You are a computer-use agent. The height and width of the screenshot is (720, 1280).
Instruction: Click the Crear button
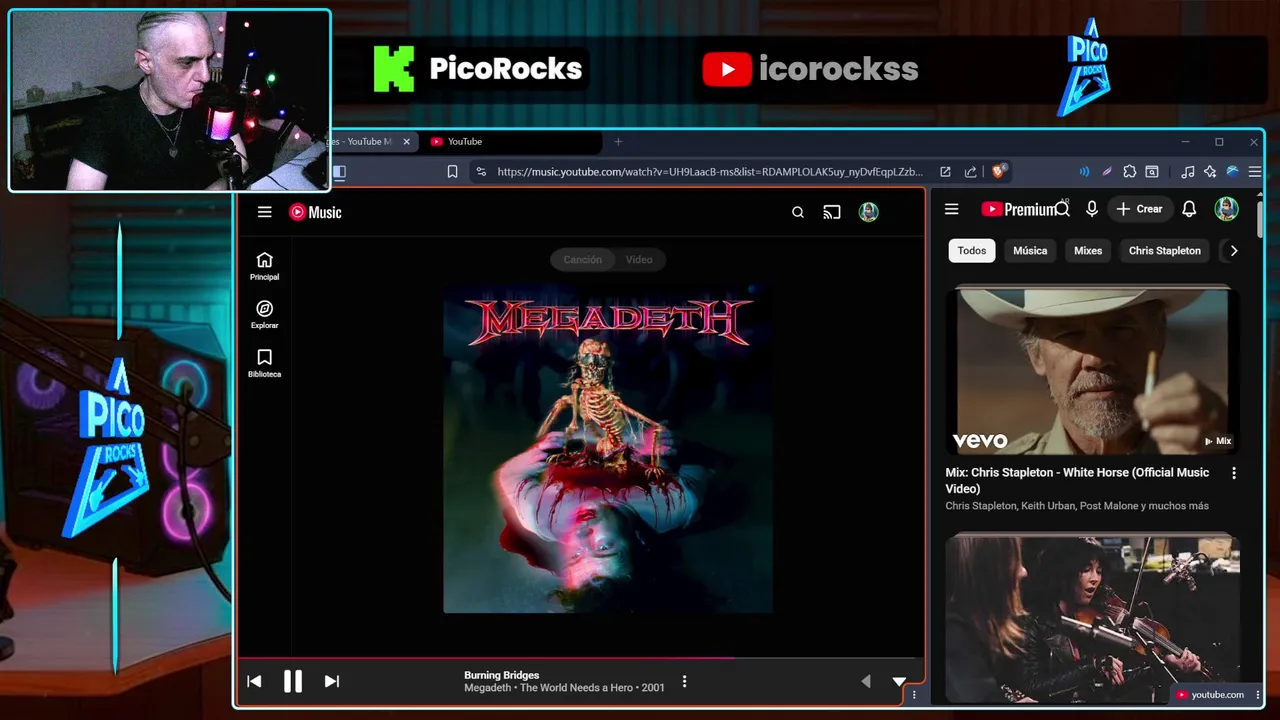pyautogui.click(x=1139, y=209)
